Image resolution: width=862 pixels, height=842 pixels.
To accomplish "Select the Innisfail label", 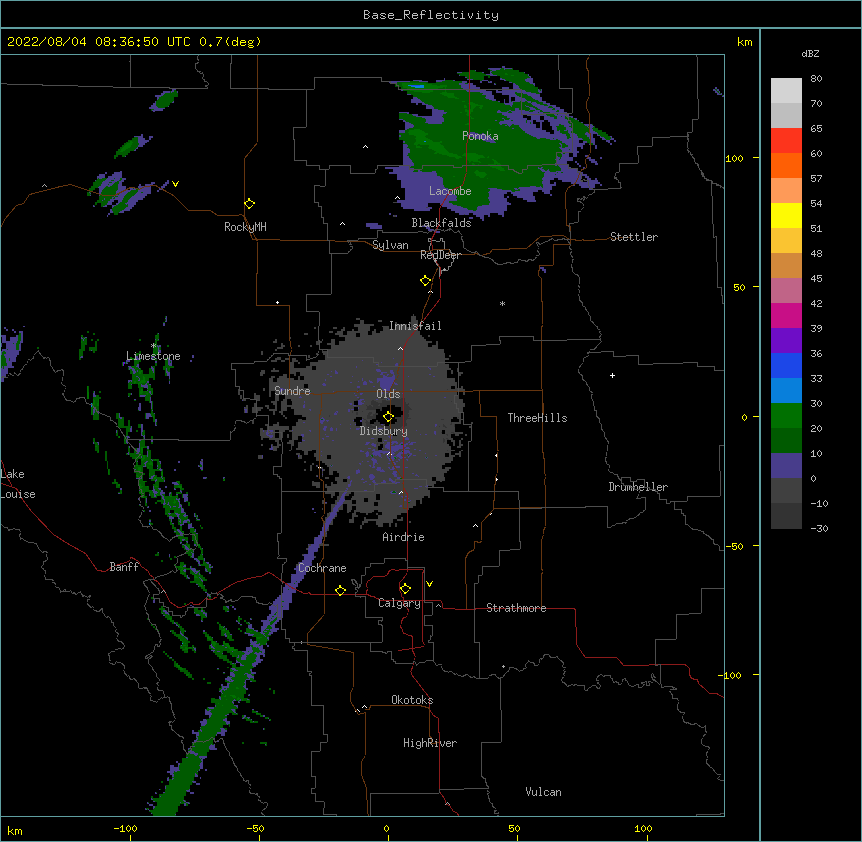I will pyautogui.click(x=415, y=326).
